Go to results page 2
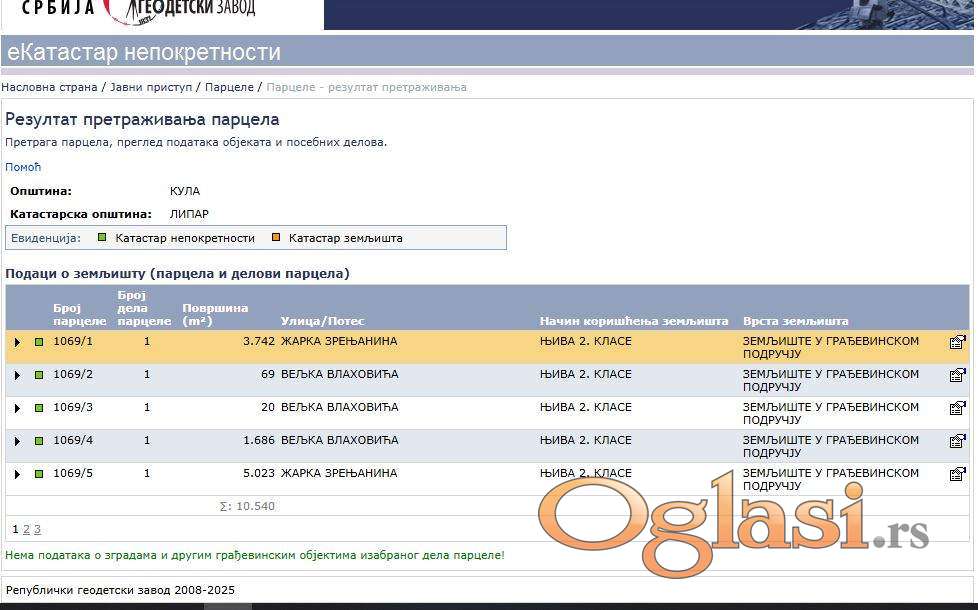Image resolution: width=978 pixels, height=610 pixels. point(26,529)
